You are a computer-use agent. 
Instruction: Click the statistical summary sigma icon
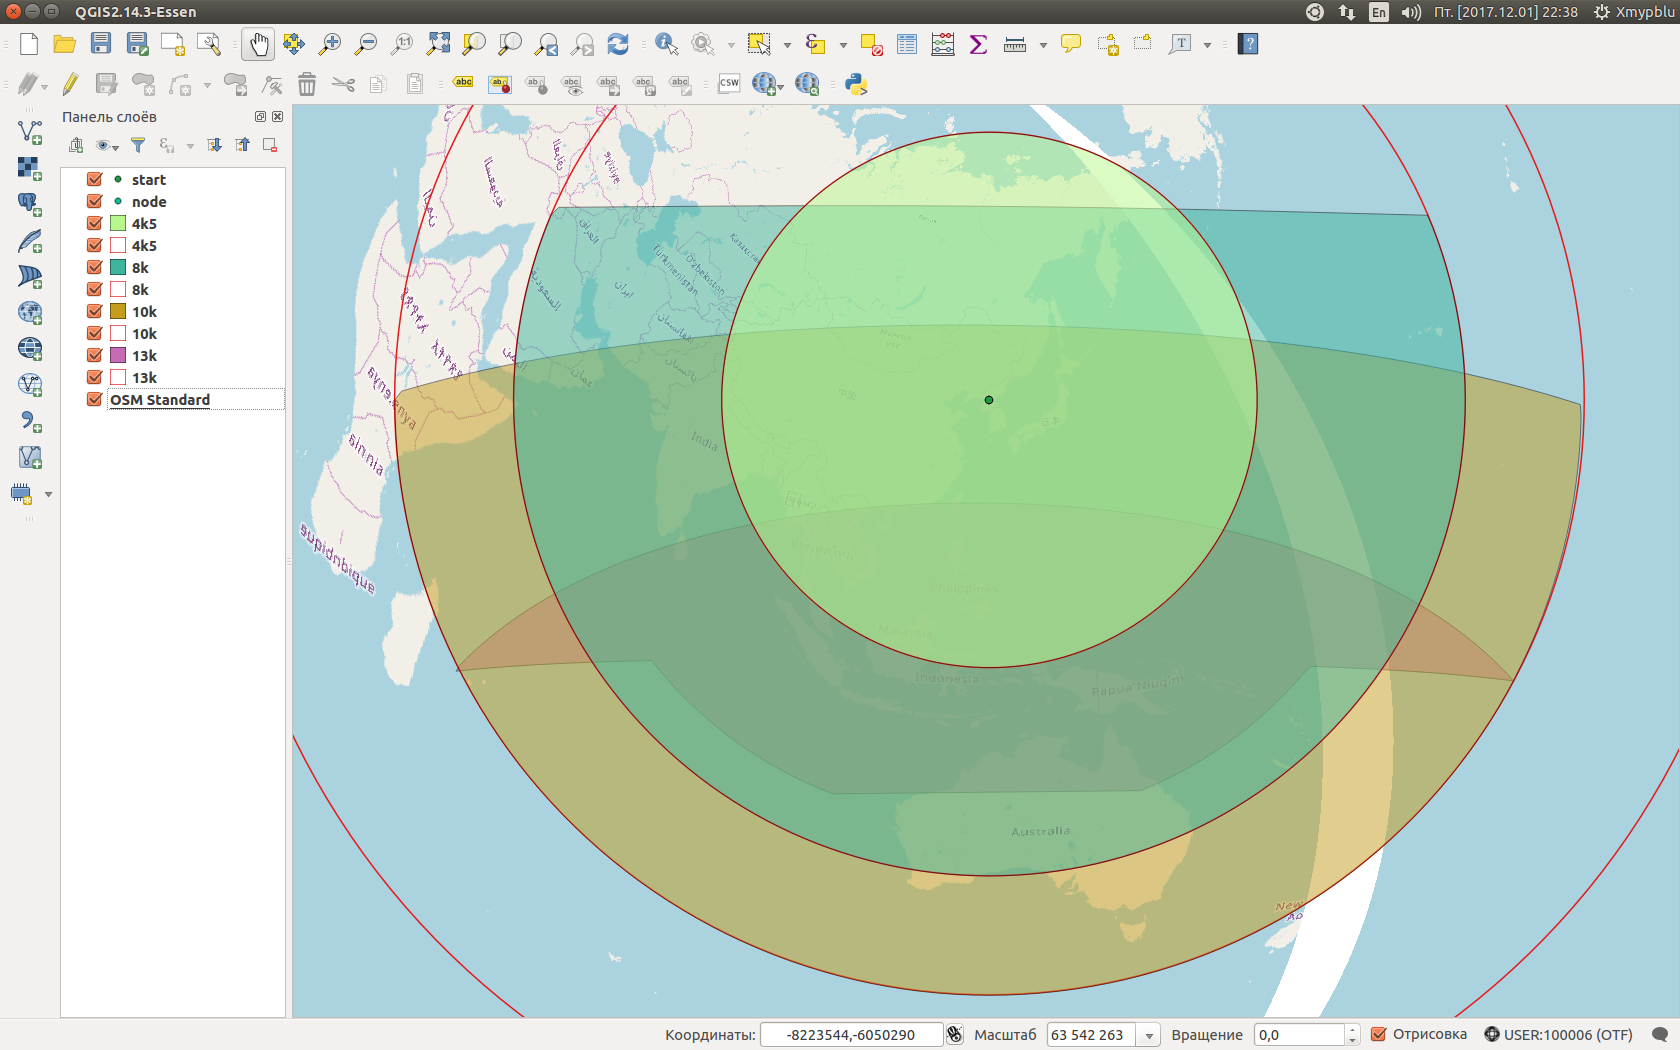[978, 44]
